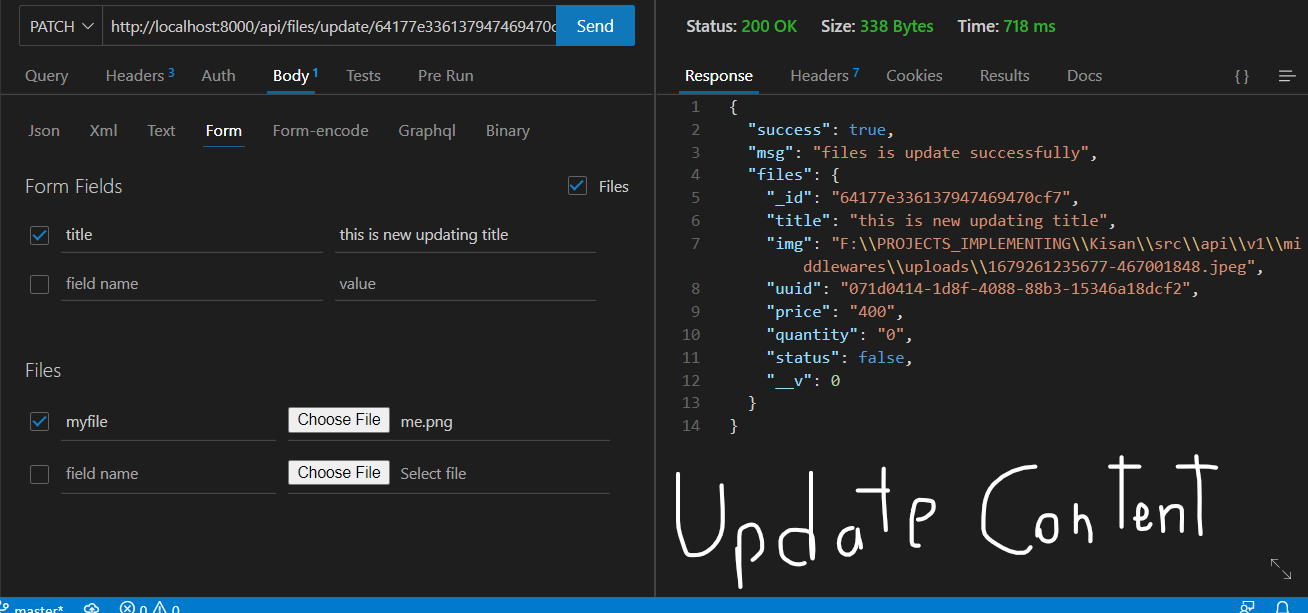Switch to the Query tab
This screenshot has height=613, width=1308.
(x=47, y=75)
